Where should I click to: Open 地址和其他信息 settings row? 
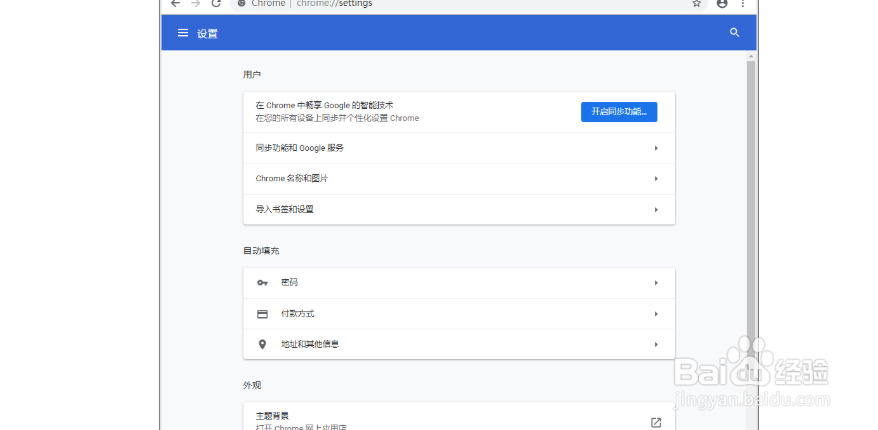[459, 344]
